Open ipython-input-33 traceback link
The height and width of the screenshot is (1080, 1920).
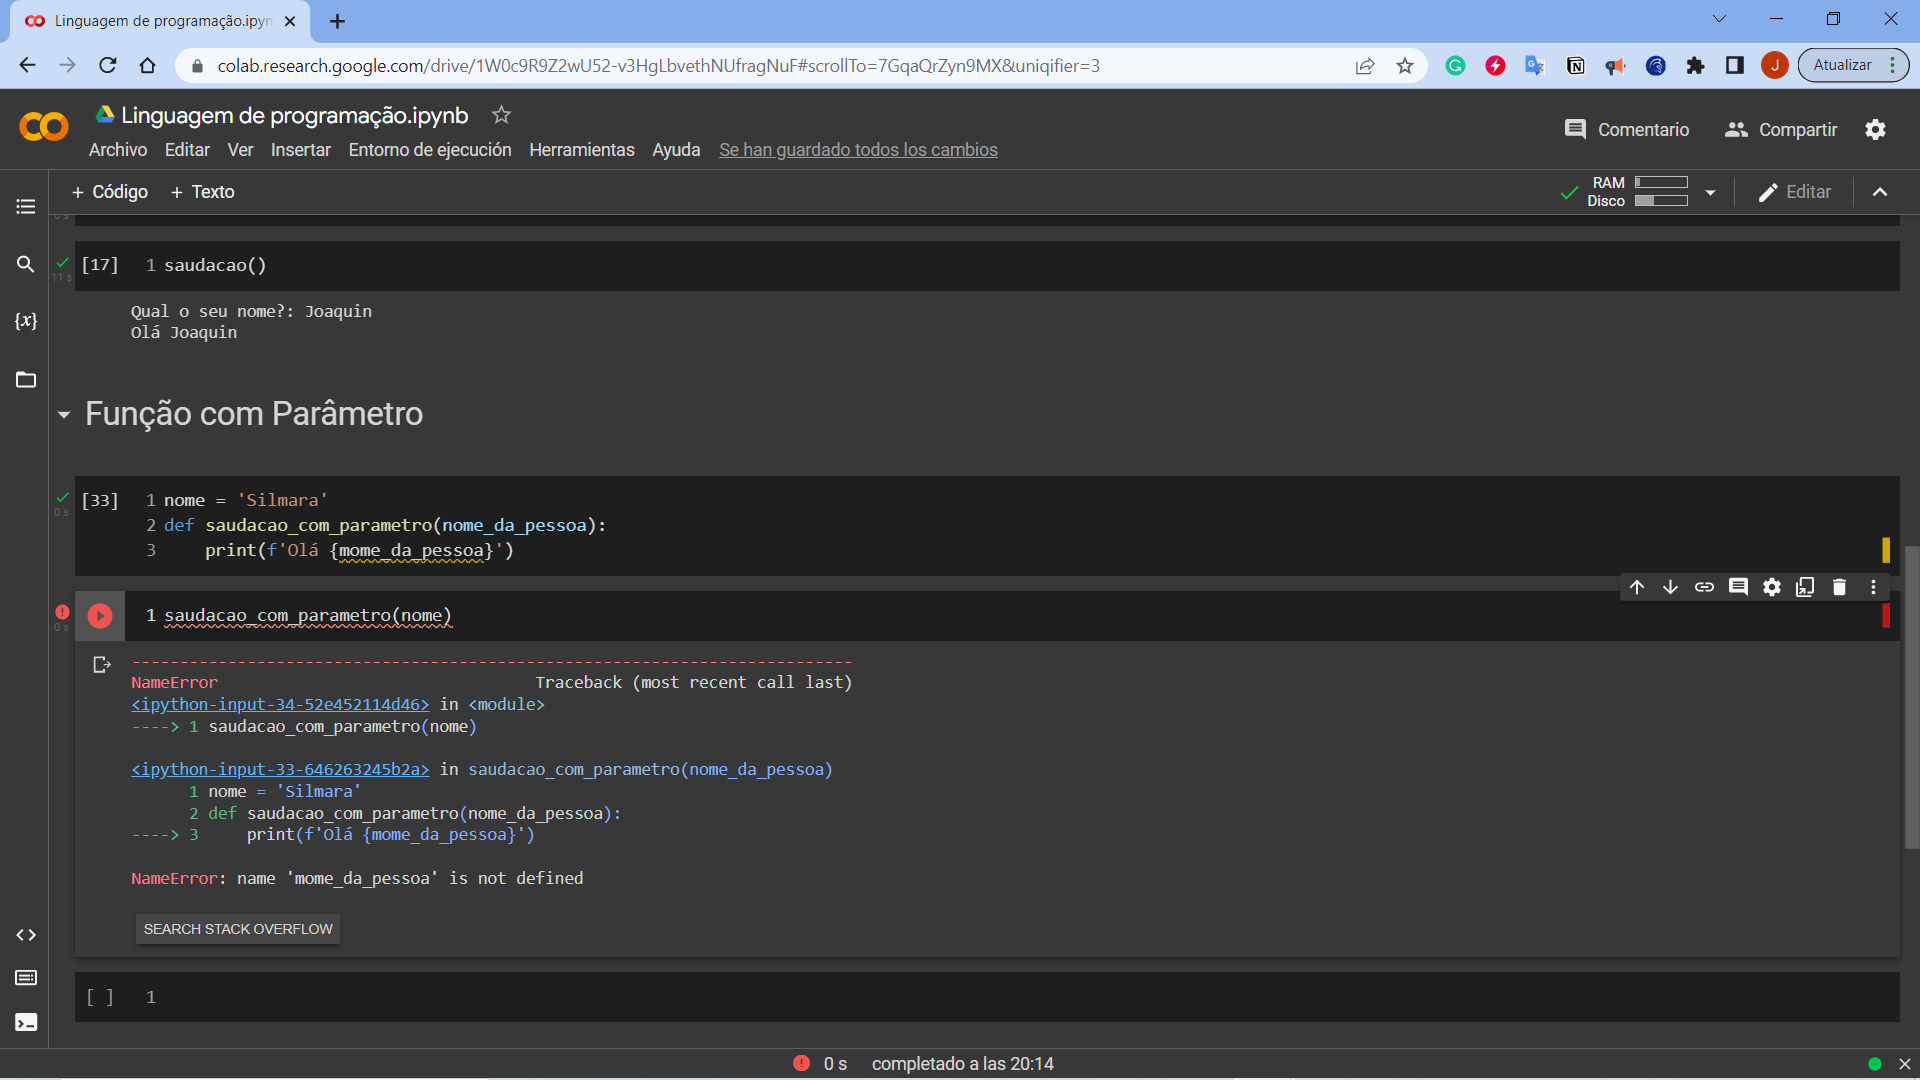coord(280,770)
